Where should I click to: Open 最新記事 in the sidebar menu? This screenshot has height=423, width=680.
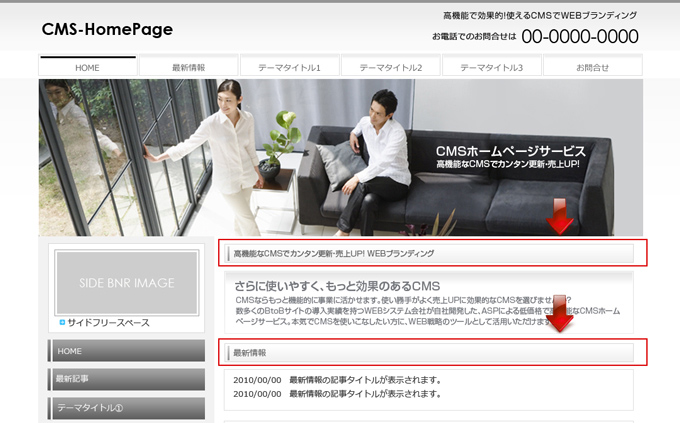[126, 379]
